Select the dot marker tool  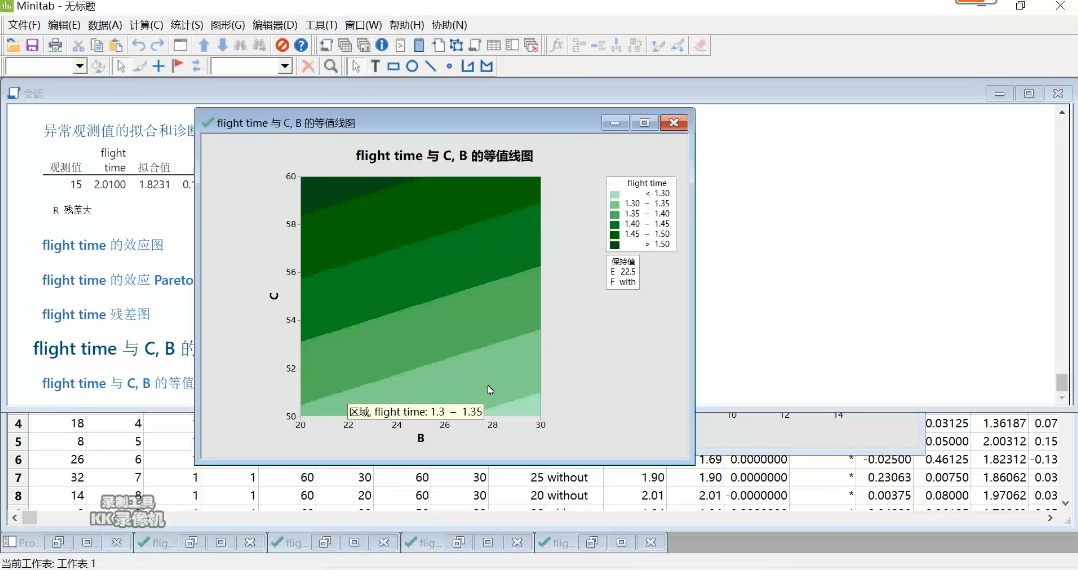pyautogui.click(x=449, y=66)
